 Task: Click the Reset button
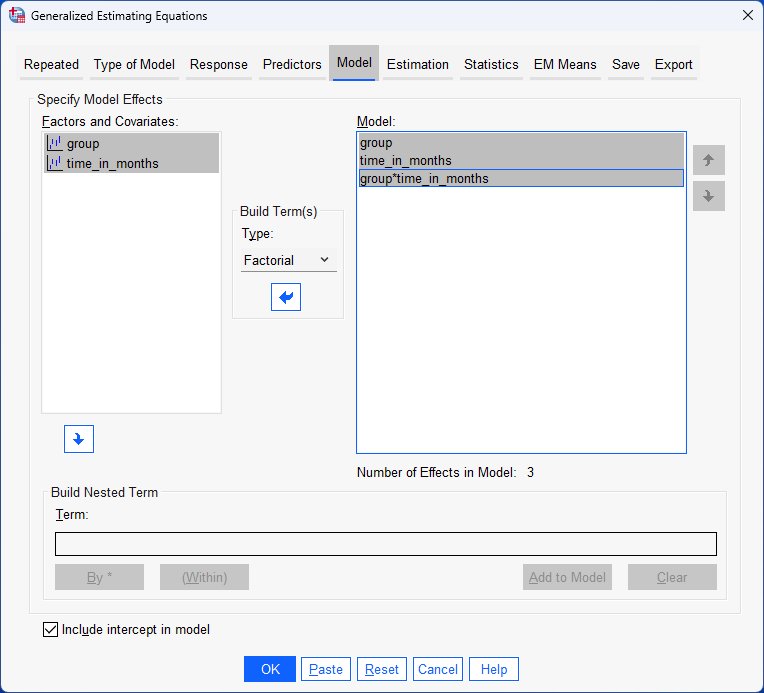[382, 669]
